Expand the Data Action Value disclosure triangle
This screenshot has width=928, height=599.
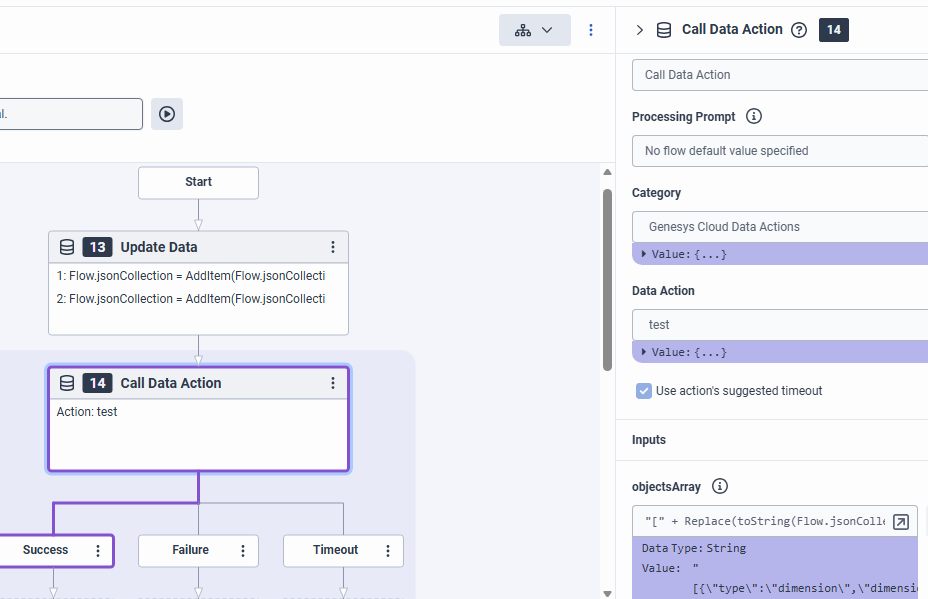tap(644, 352)
